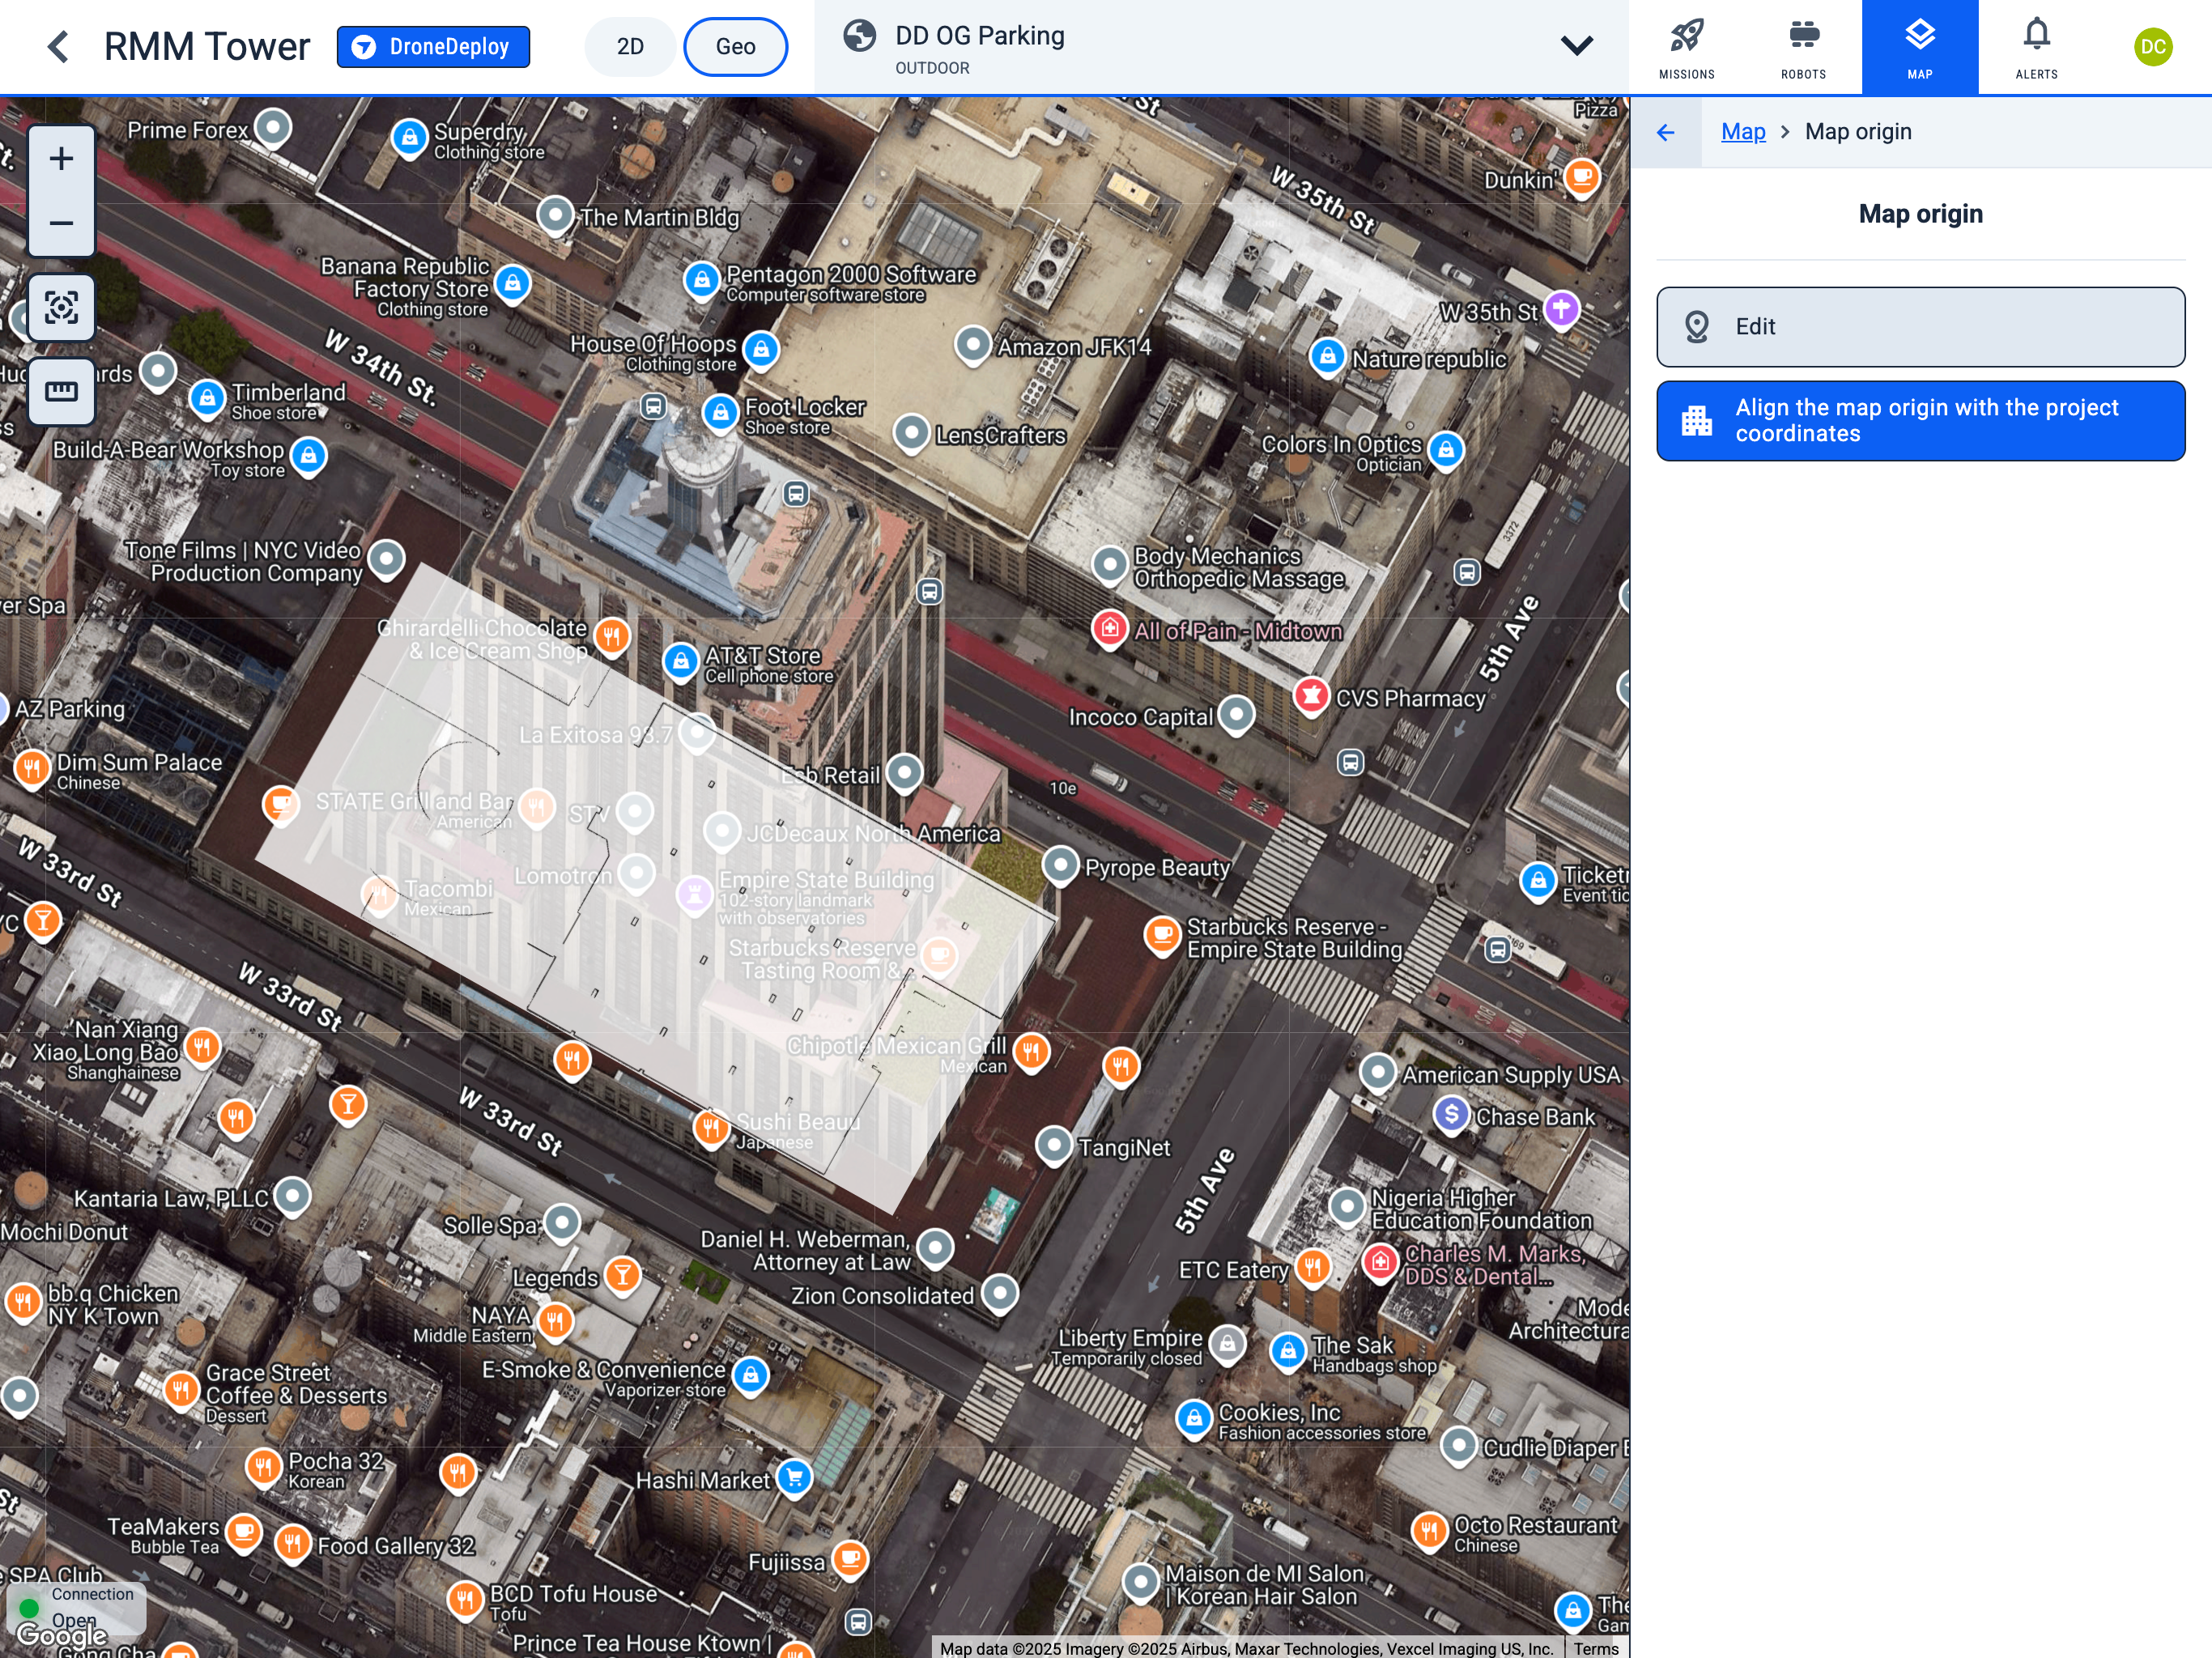Click the back arrow beside RMM Tower title
Viewport: 2212px width, 1658px height.
click(x=59, y=45)
